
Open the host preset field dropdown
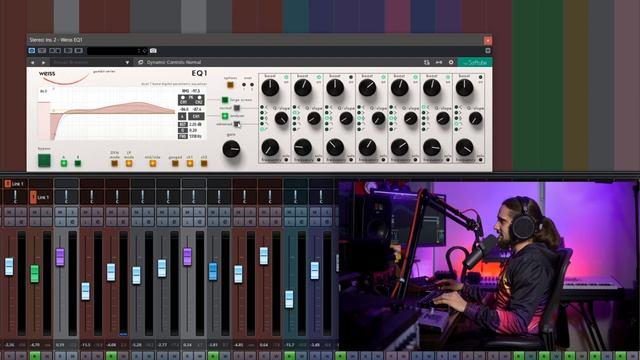[x=117, y=51]
